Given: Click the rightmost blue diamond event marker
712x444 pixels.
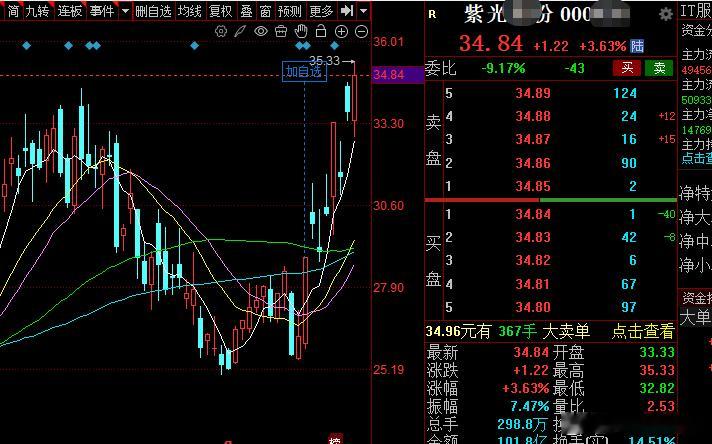Looking at the screenshot, I should point(335,45).
